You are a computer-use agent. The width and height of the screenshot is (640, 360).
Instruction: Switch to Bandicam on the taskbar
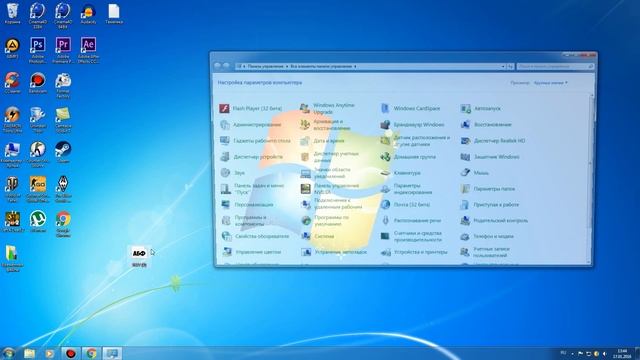tap(71, 353)
